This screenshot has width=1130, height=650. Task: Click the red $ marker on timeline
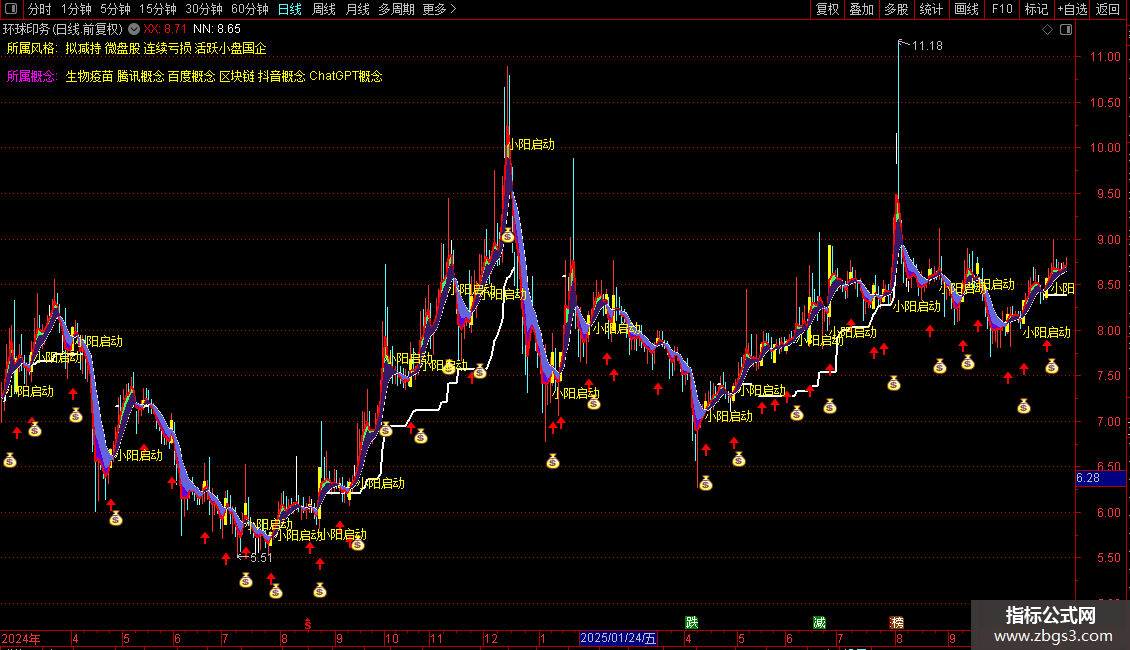(x=308, y=624)
